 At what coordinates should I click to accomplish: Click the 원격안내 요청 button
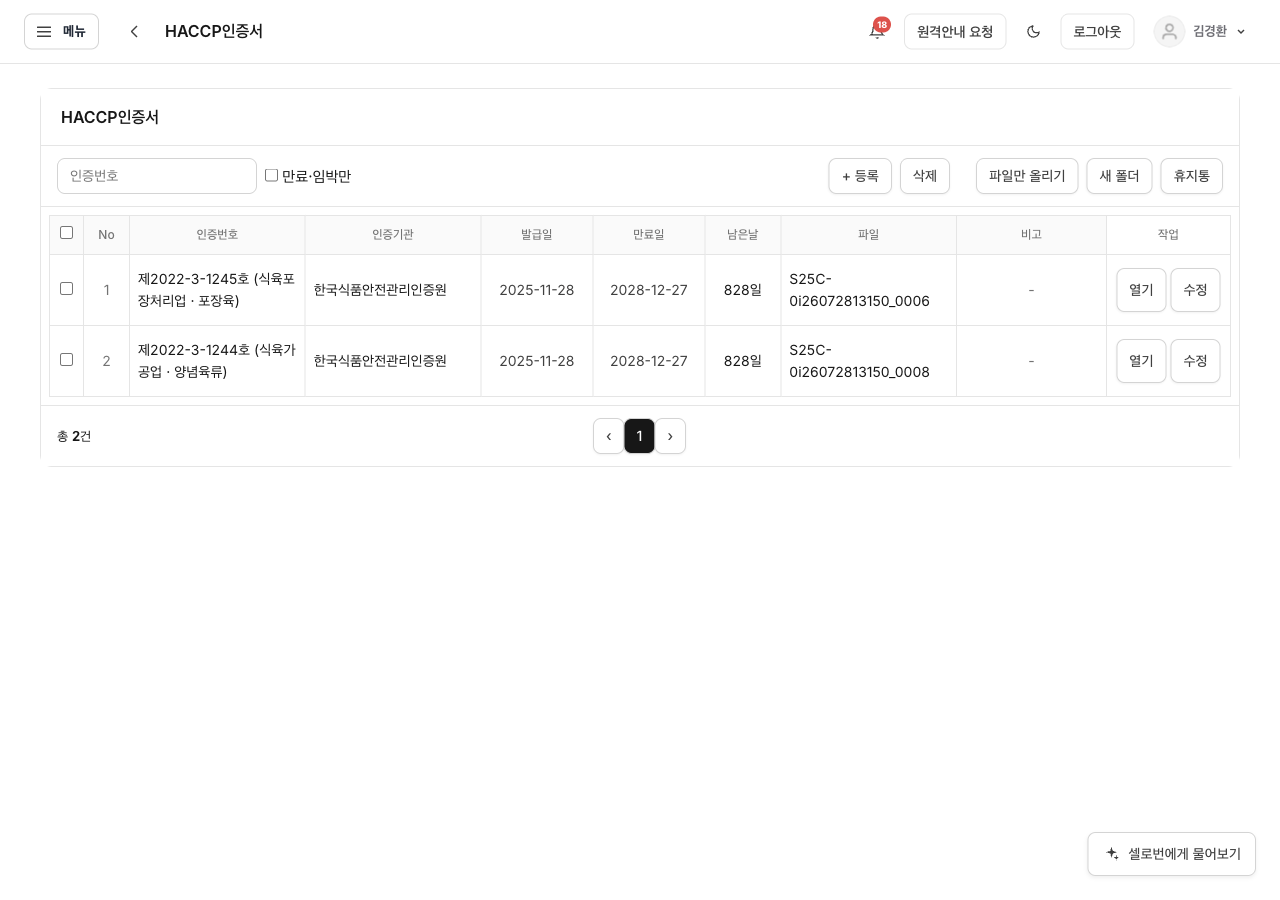click(x=955, y=31)
